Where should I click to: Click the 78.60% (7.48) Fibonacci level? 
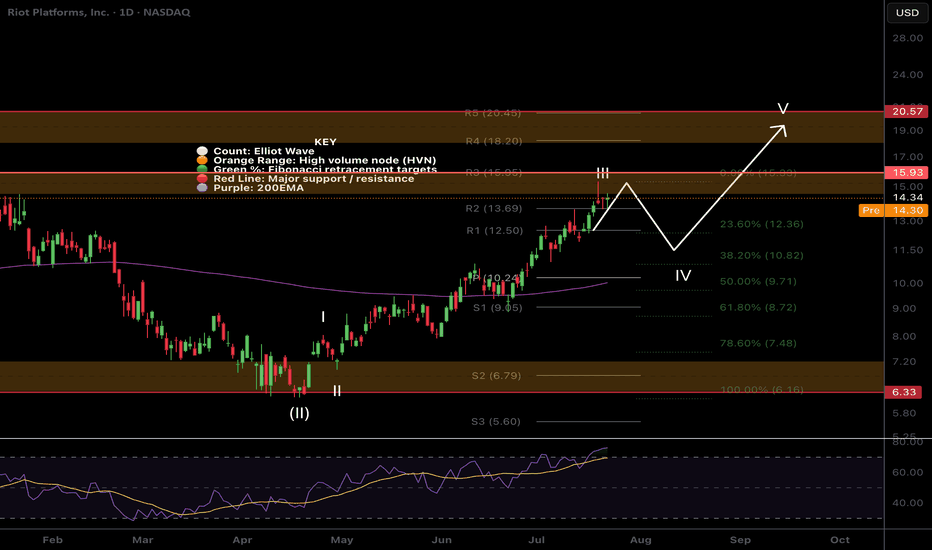click(x=758, y=343)
